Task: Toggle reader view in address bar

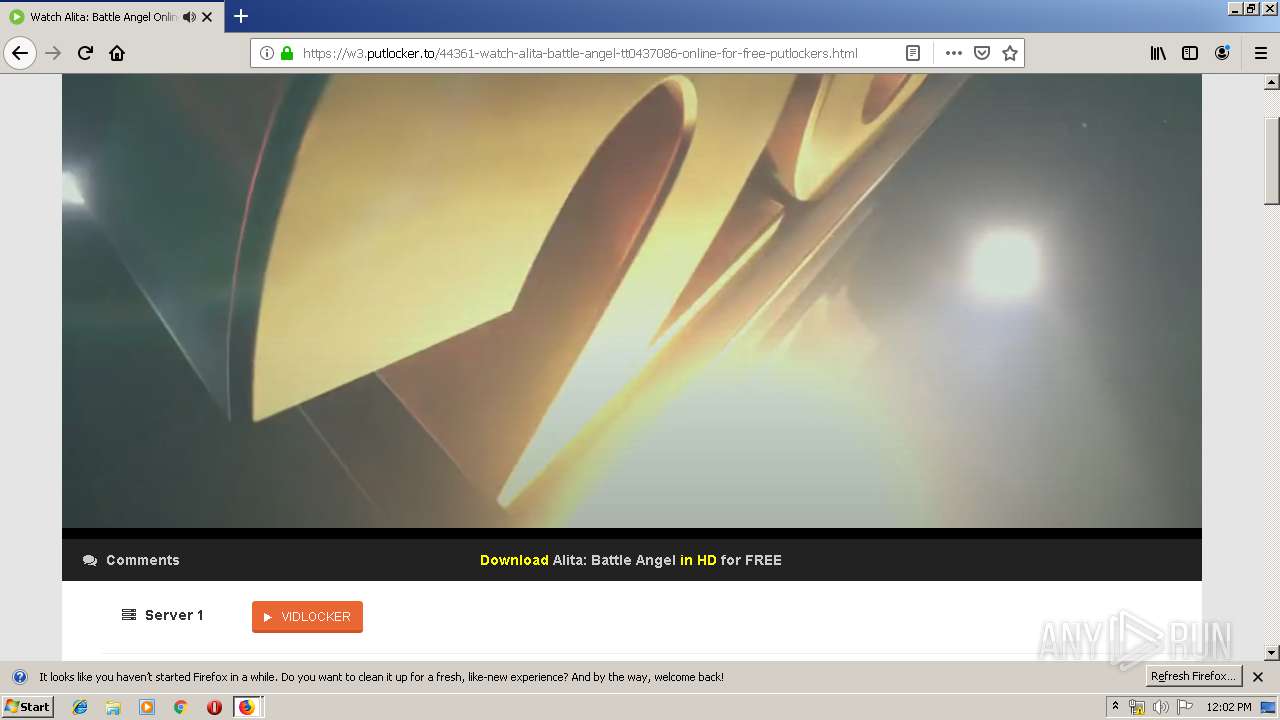Action: 913,53
